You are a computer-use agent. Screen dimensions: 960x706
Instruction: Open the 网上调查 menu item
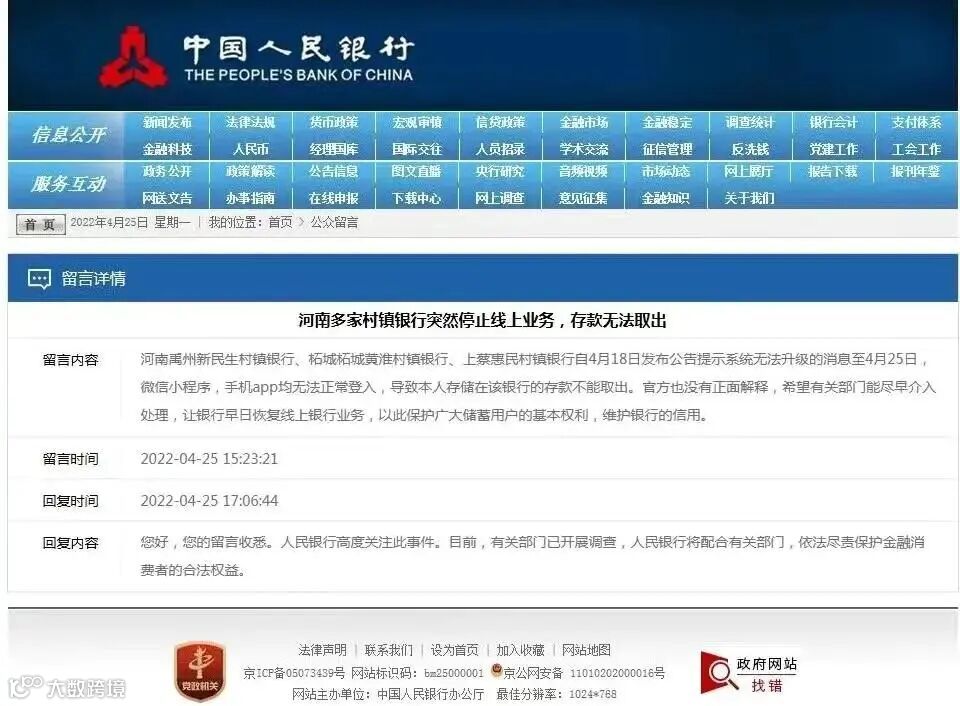click(x=500, y=198)
